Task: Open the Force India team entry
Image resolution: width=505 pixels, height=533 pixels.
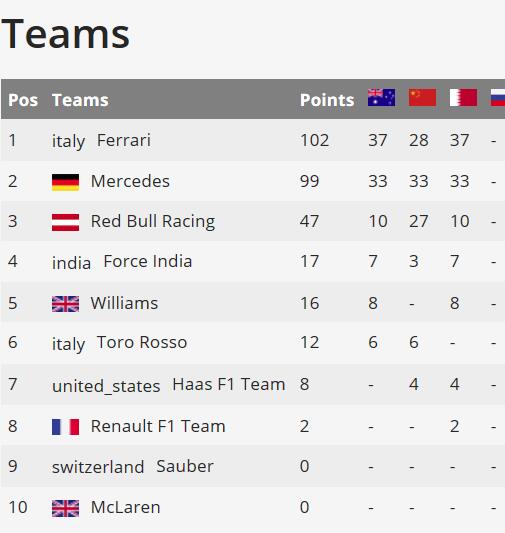Action: click(x=147, y=261)
